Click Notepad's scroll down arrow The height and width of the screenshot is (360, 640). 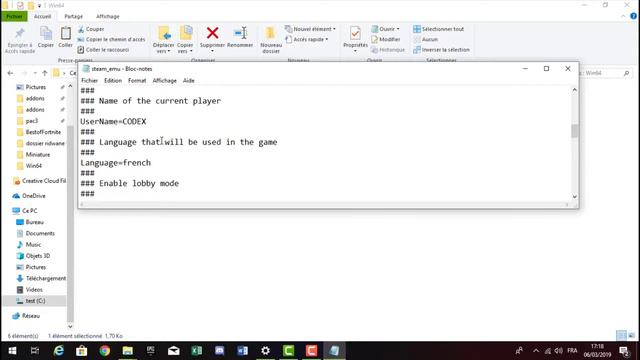pos(575,197)
